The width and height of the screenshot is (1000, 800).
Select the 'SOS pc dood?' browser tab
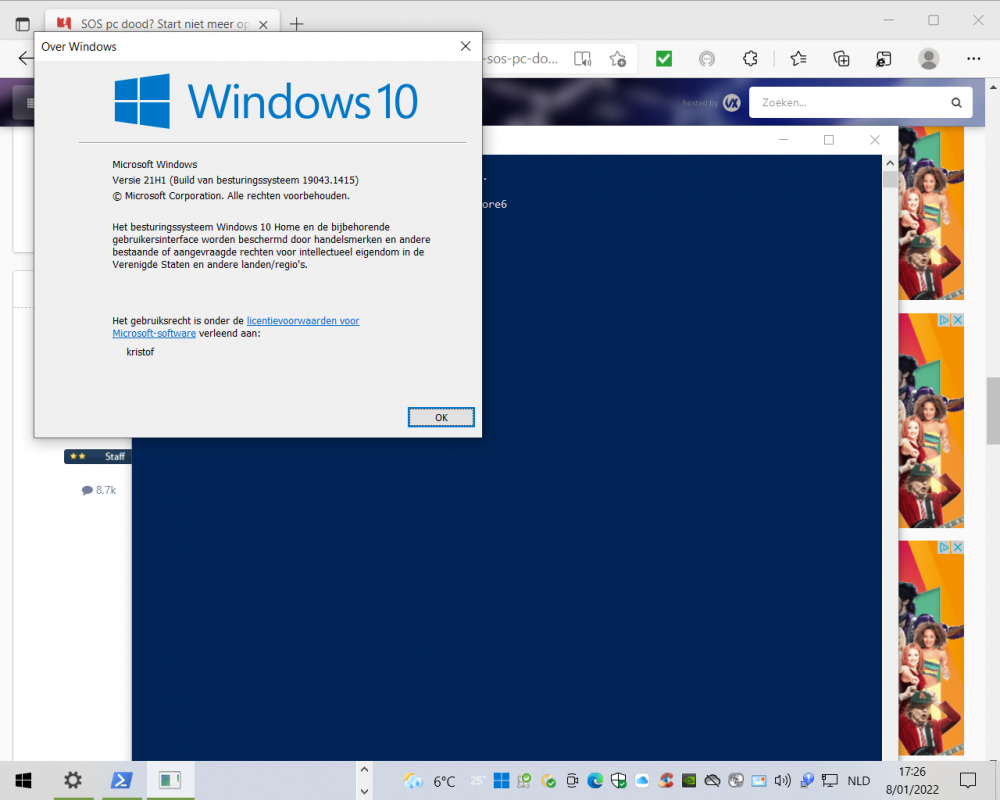[x=153, y=24]
